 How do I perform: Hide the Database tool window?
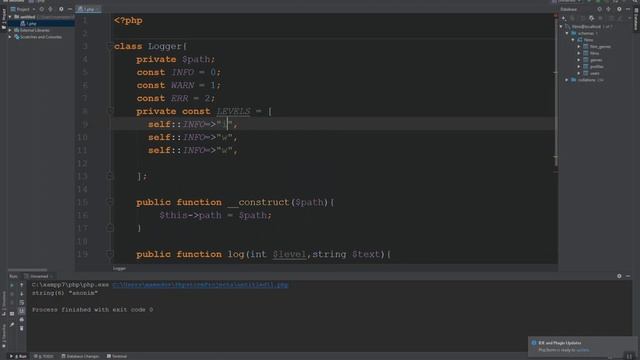tap(628, 9)
